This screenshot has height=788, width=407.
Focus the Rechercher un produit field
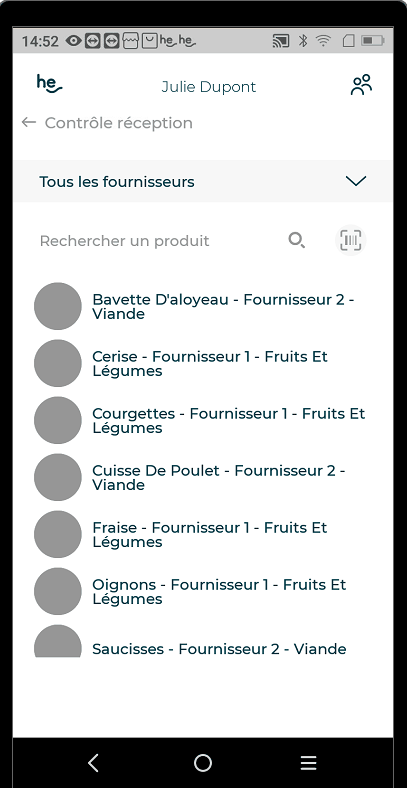[161, 241]
